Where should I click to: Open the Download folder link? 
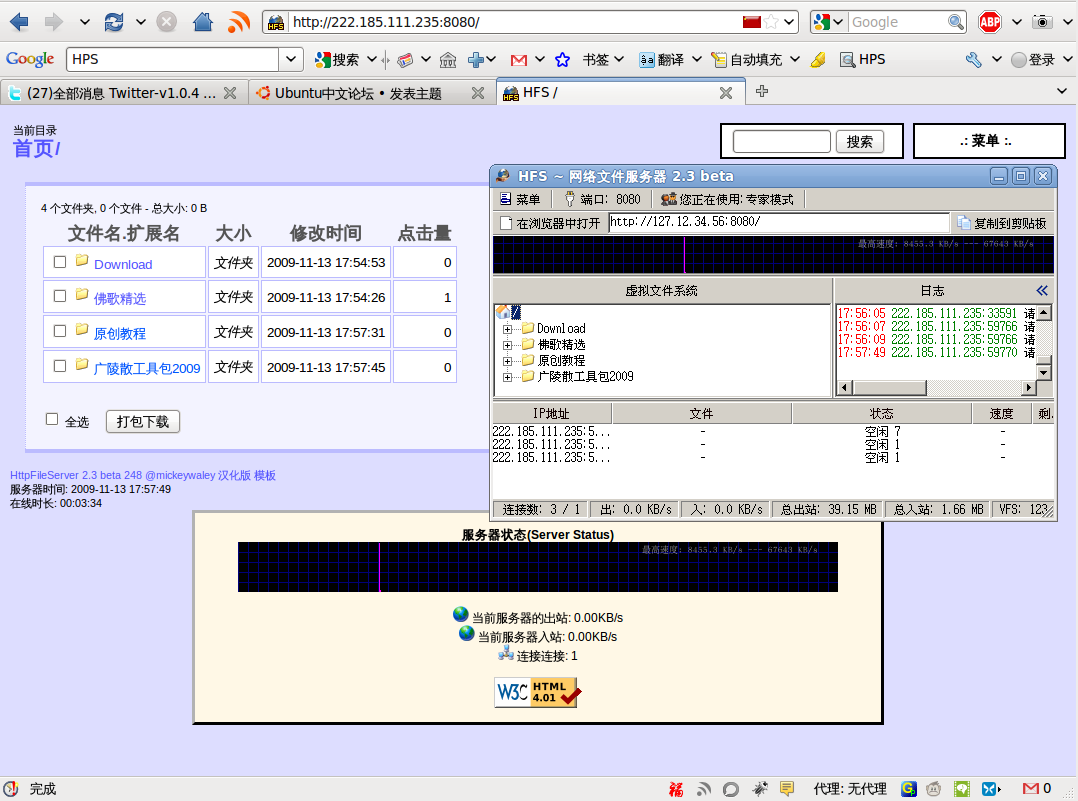[x=123, y=264]
